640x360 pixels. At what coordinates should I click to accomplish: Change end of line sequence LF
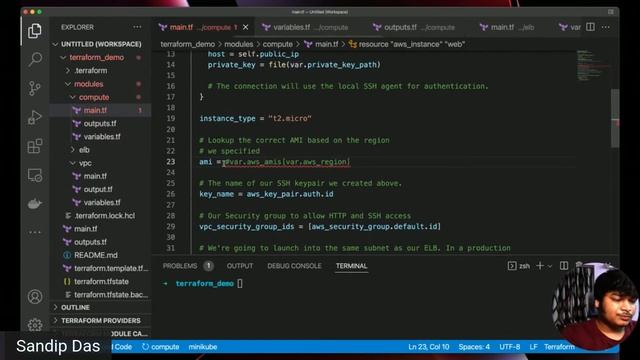click(x=533, y=347)
